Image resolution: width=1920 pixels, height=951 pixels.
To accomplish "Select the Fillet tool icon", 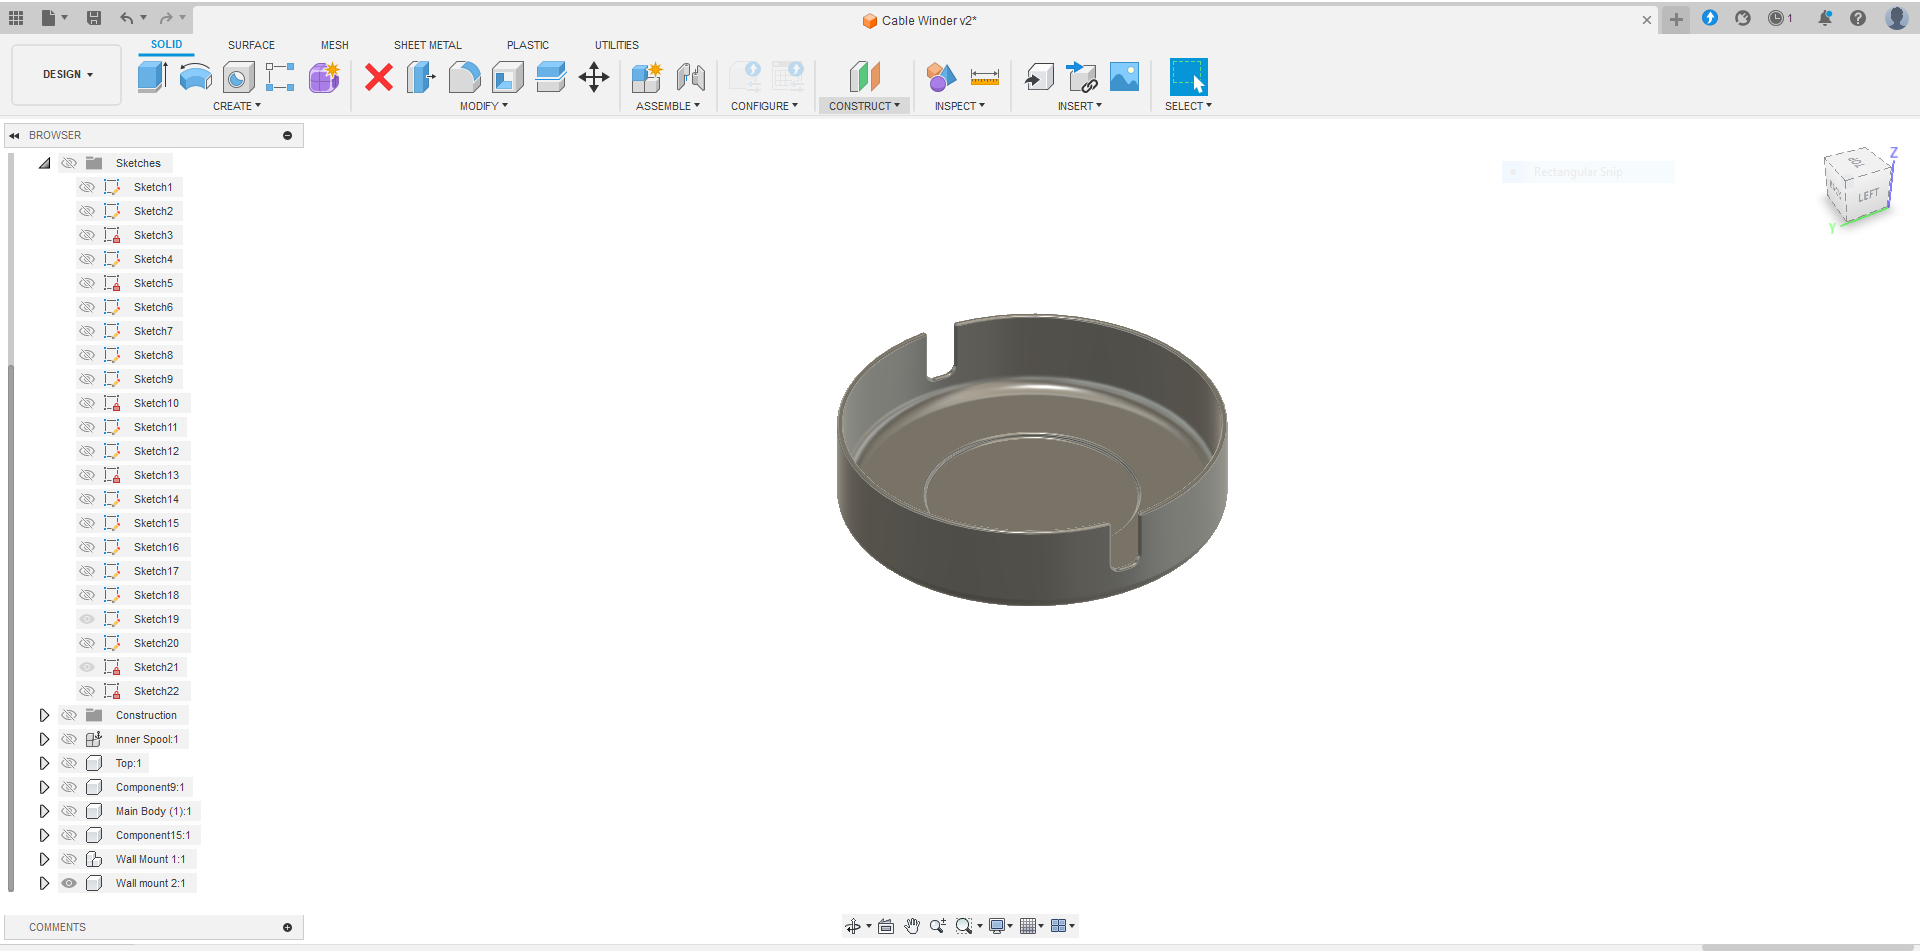I will [x=464, y=77].
